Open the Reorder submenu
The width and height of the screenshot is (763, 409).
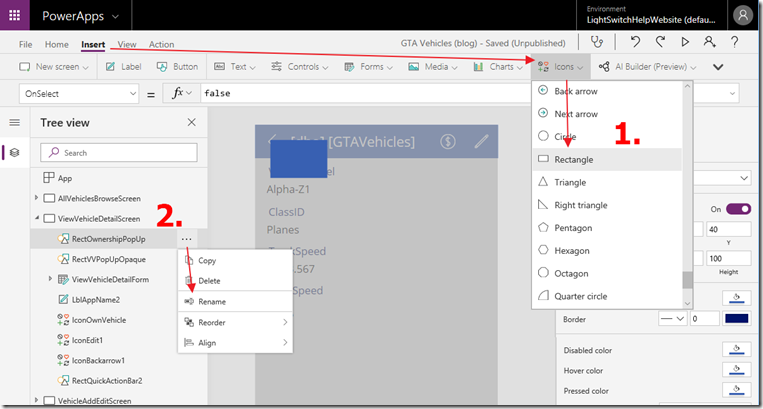click(x=236, y=322)
